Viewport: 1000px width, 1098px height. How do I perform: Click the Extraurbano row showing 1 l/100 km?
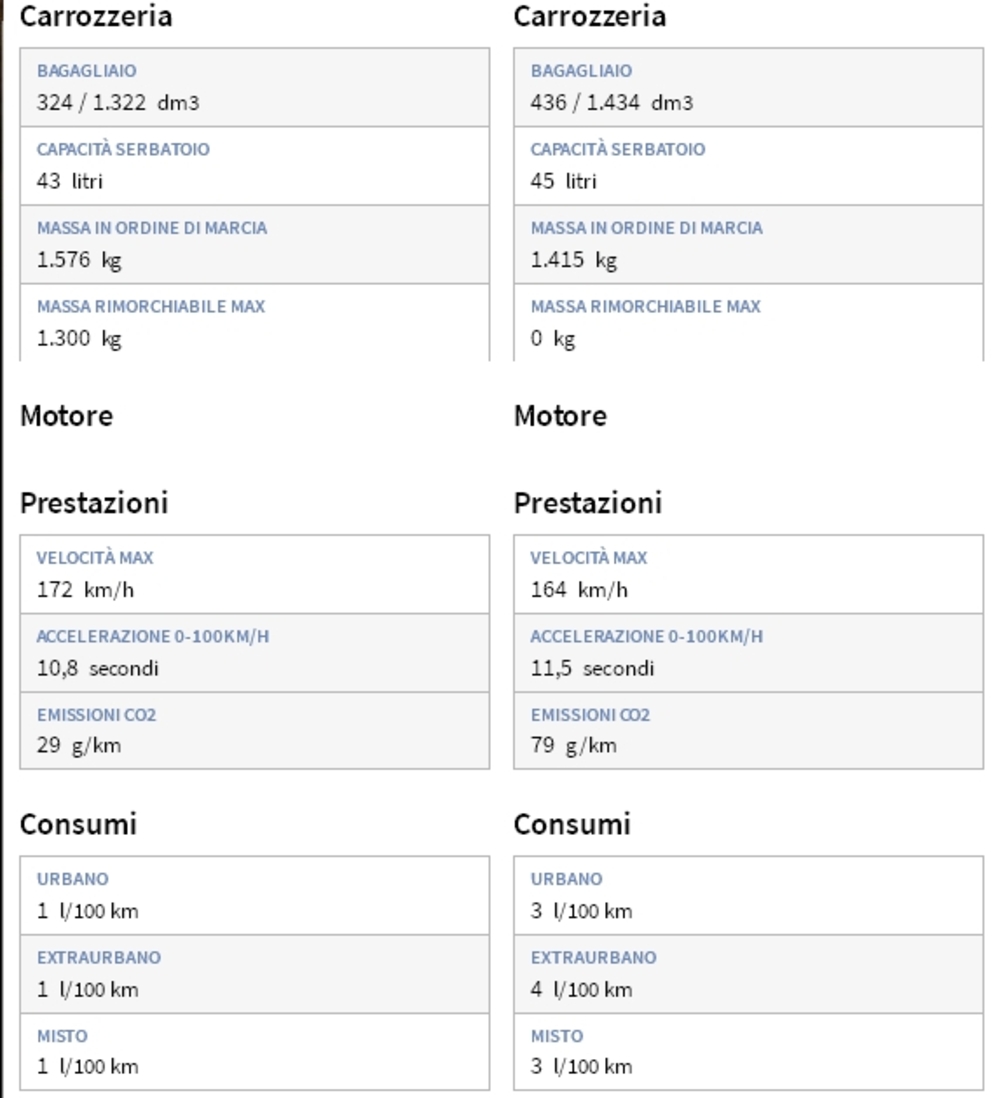[x=255, y=973]
